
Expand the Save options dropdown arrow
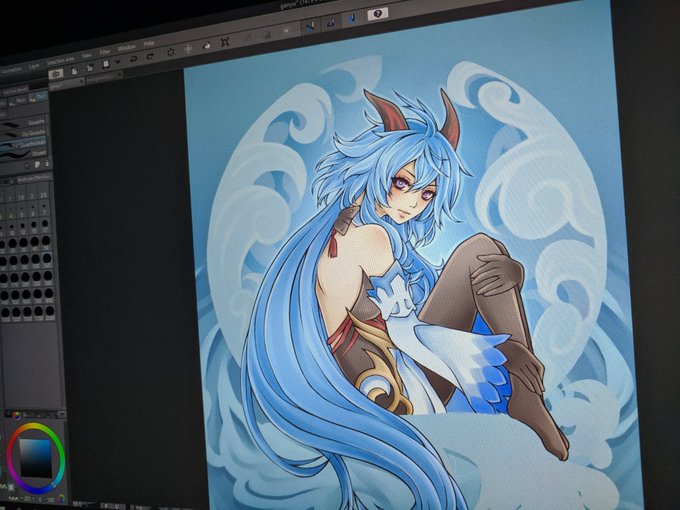(117, 62)
